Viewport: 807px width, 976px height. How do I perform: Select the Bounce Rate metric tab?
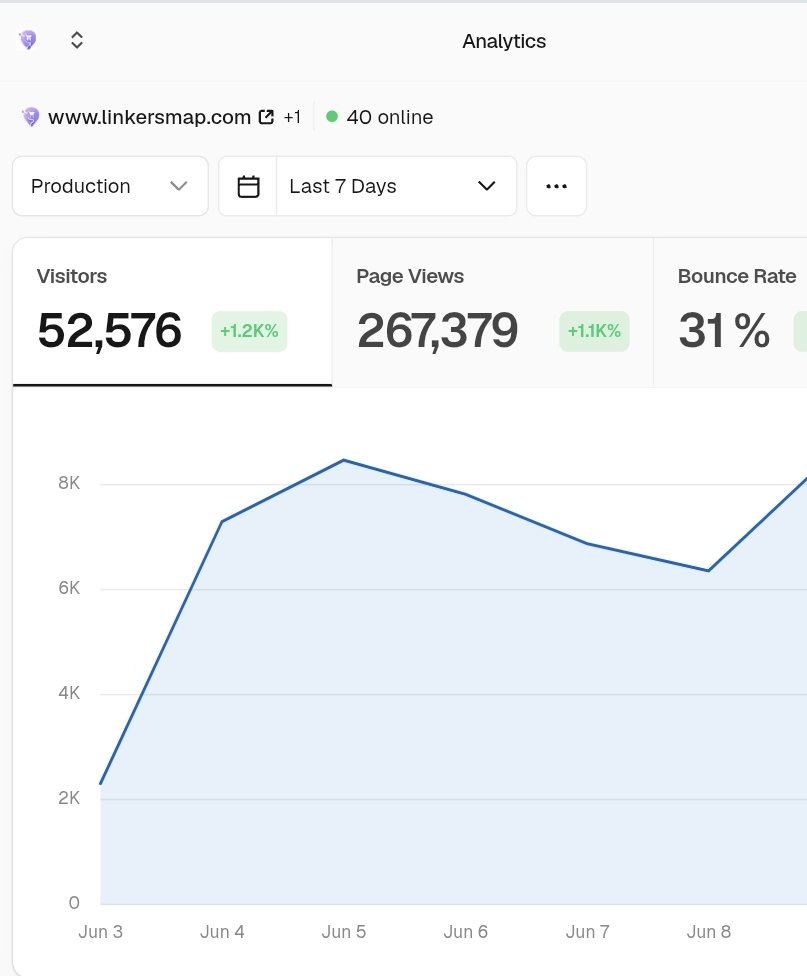pyautogui.click(x=730, y=312)
